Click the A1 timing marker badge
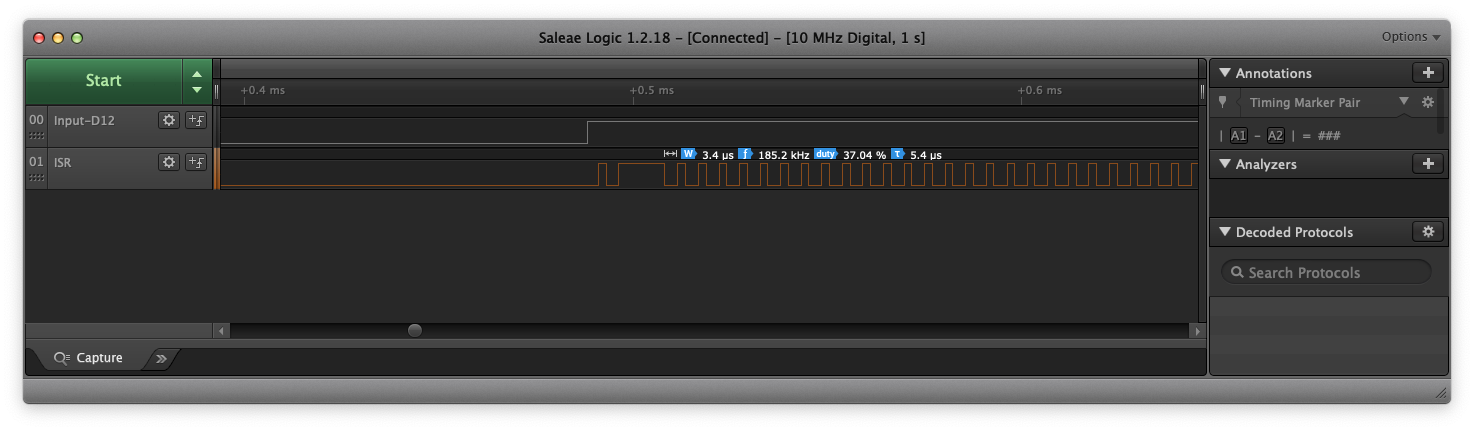Viewport: 1474px width, 431px height. (1238, 136)
